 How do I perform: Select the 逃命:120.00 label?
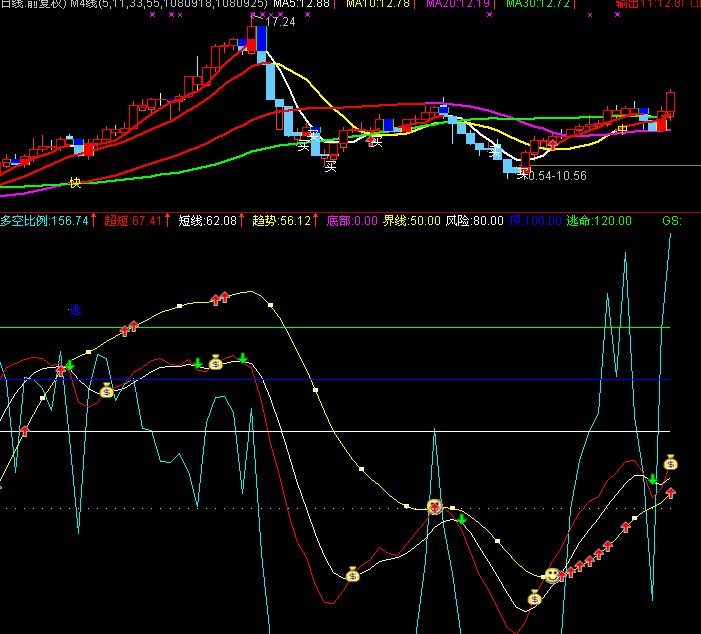pos(599,220)
